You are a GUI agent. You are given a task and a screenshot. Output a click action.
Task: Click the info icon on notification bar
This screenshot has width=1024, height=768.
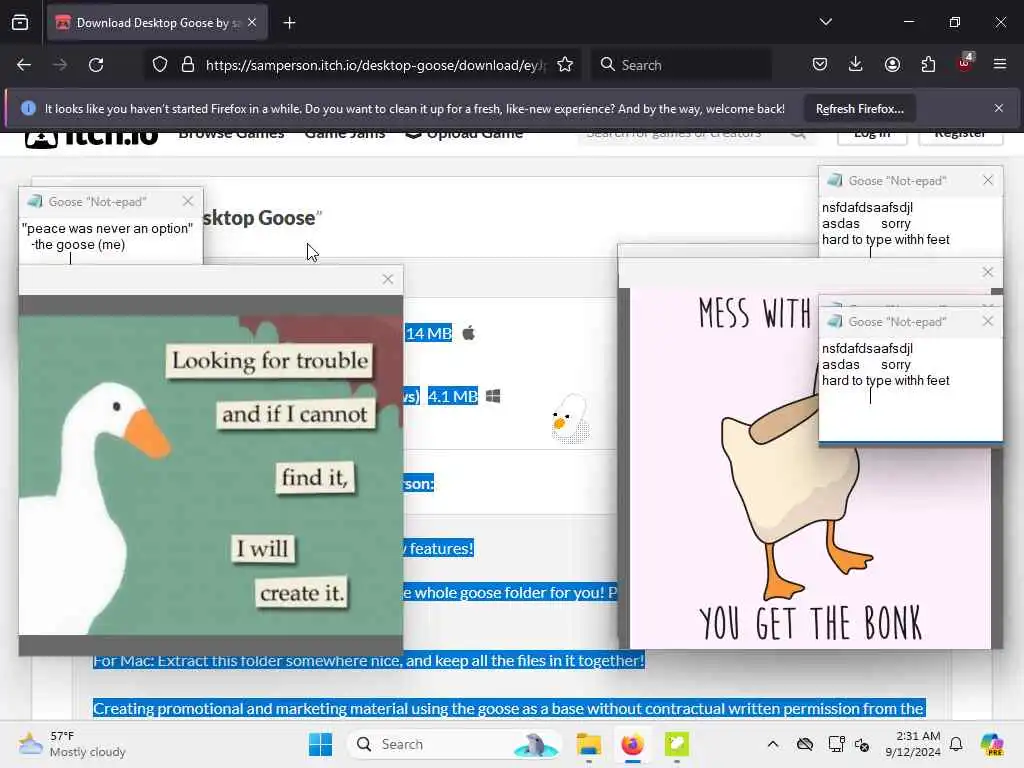(x=28, y=108)
